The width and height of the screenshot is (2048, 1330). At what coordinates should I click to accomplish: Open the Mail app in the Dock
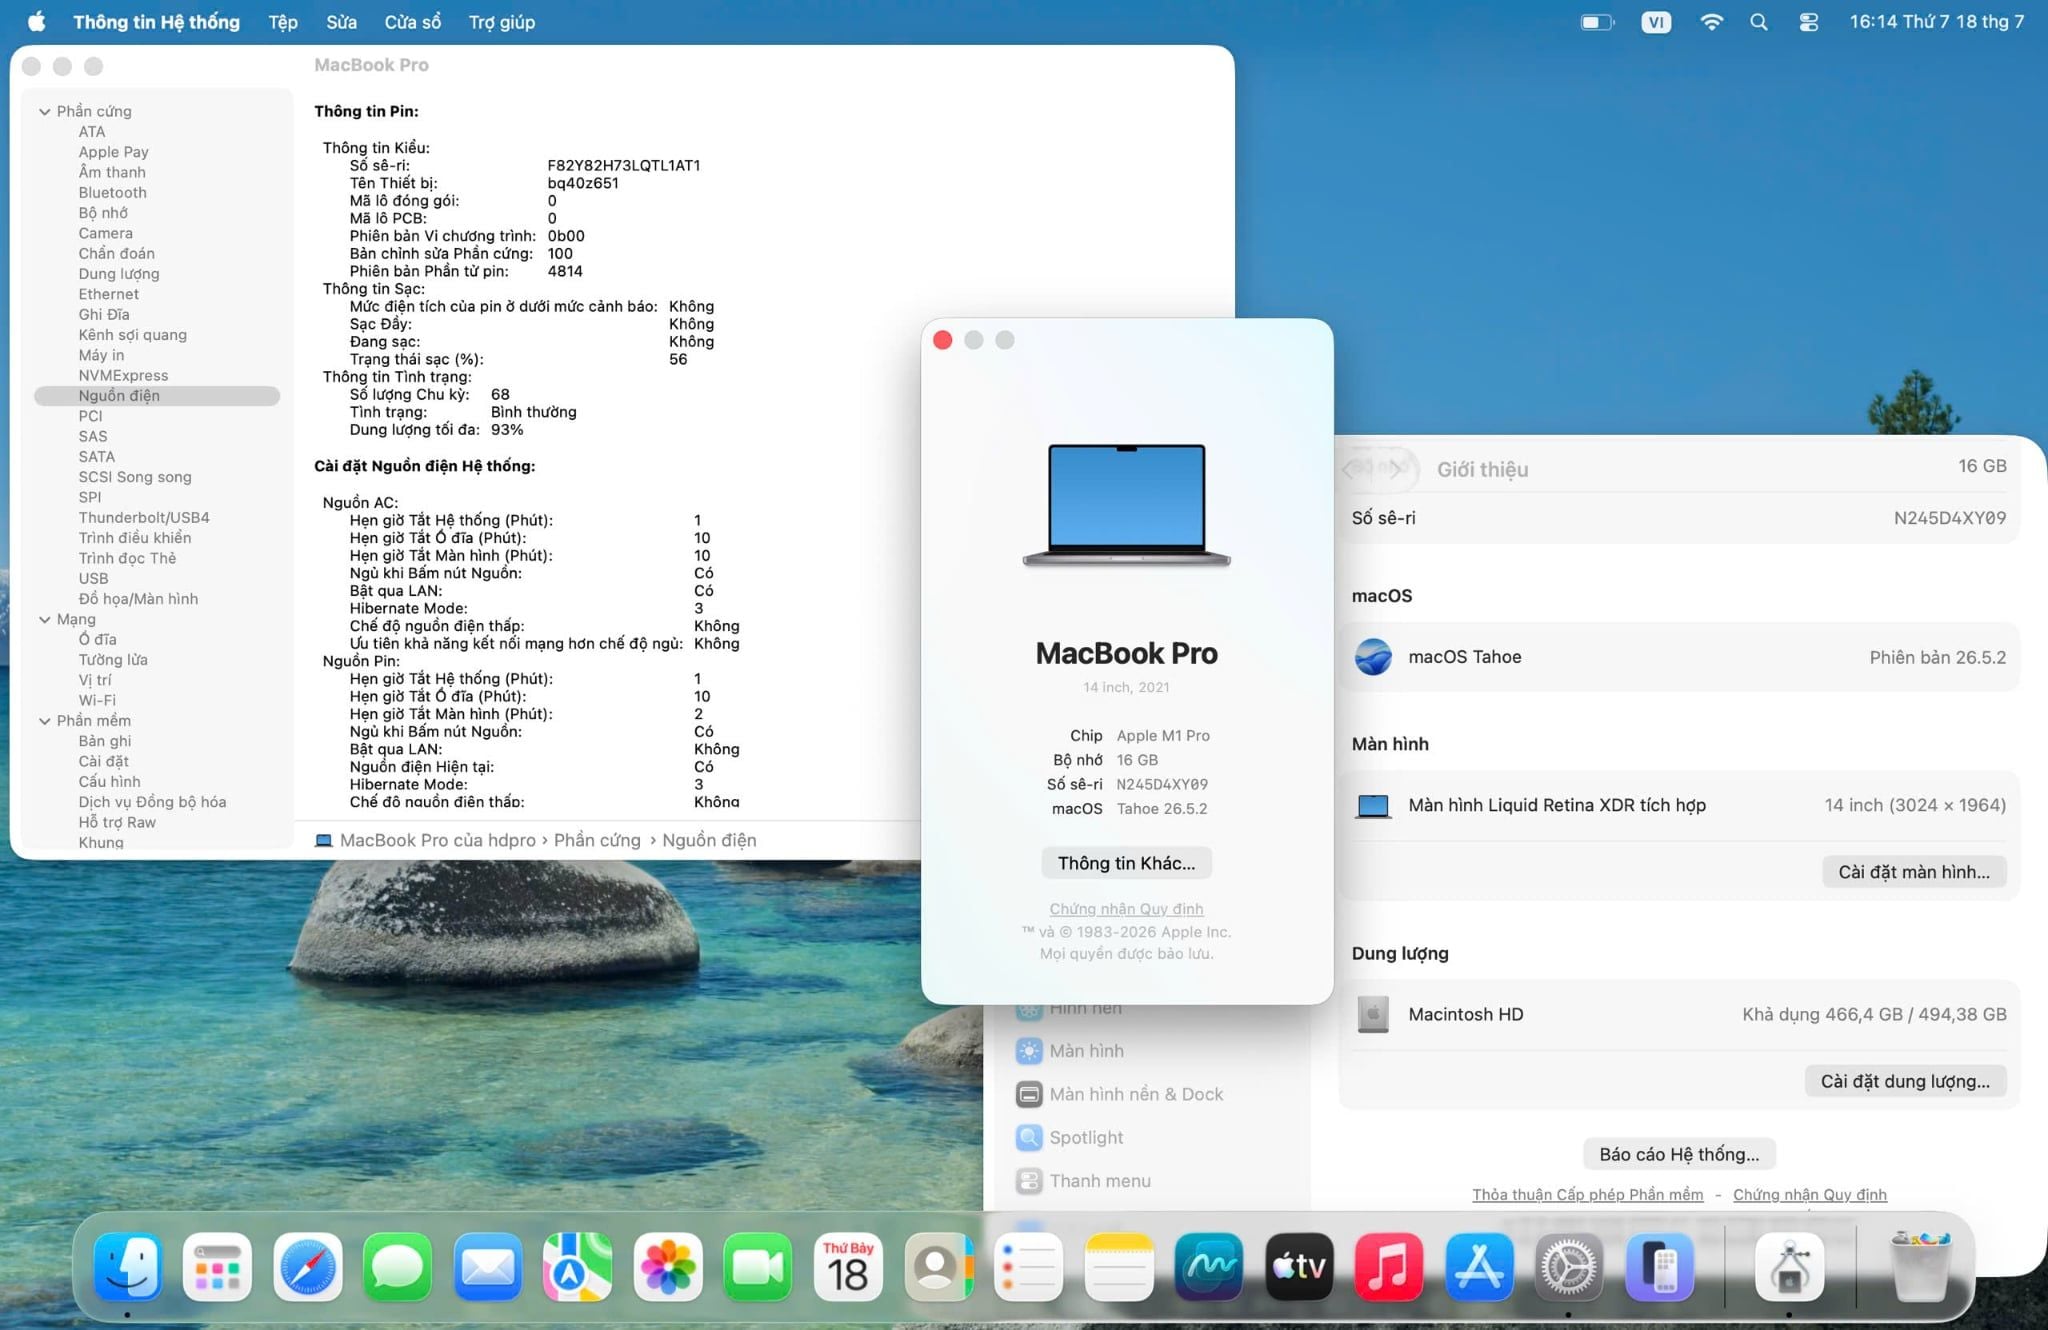pos(488,1266)
